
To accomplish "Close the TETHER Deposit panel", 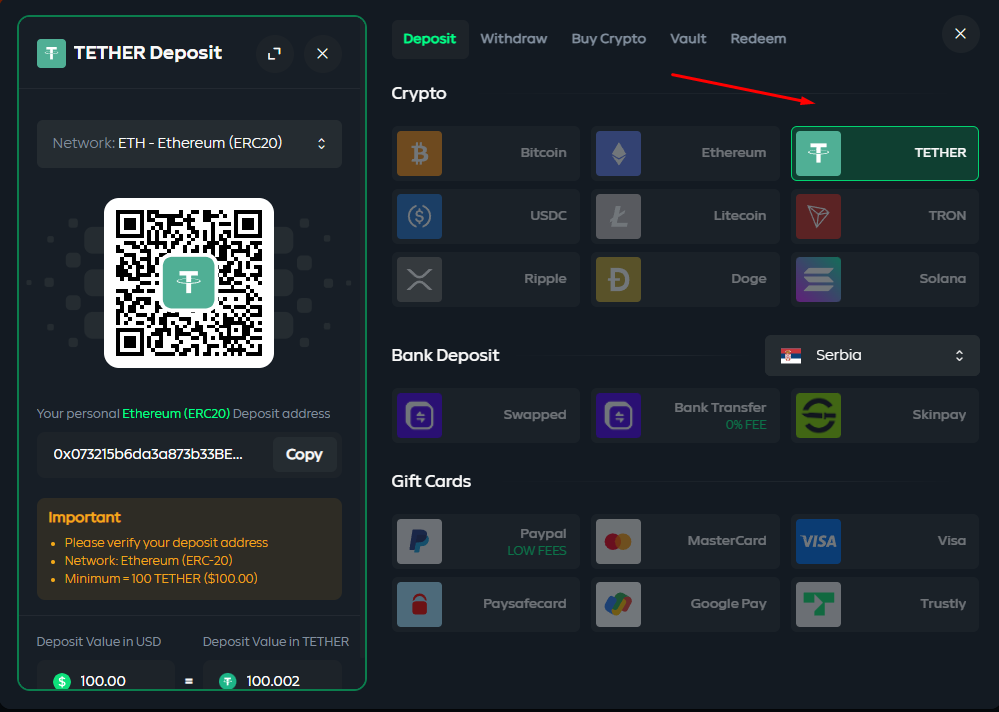I will click(322, 53).
